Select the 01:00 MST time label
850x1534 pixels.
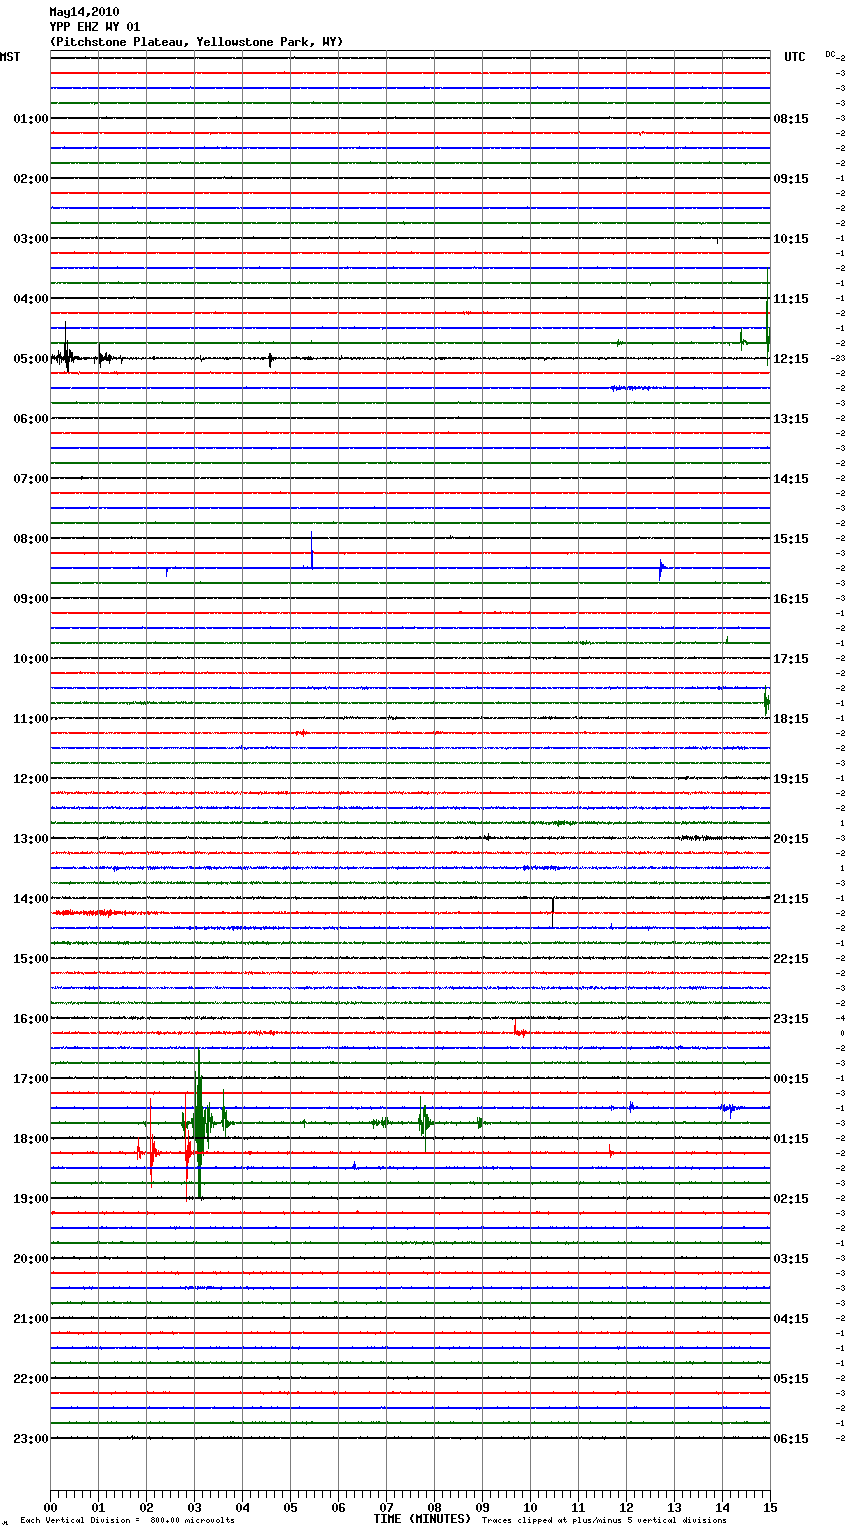[x=31, y=119]
